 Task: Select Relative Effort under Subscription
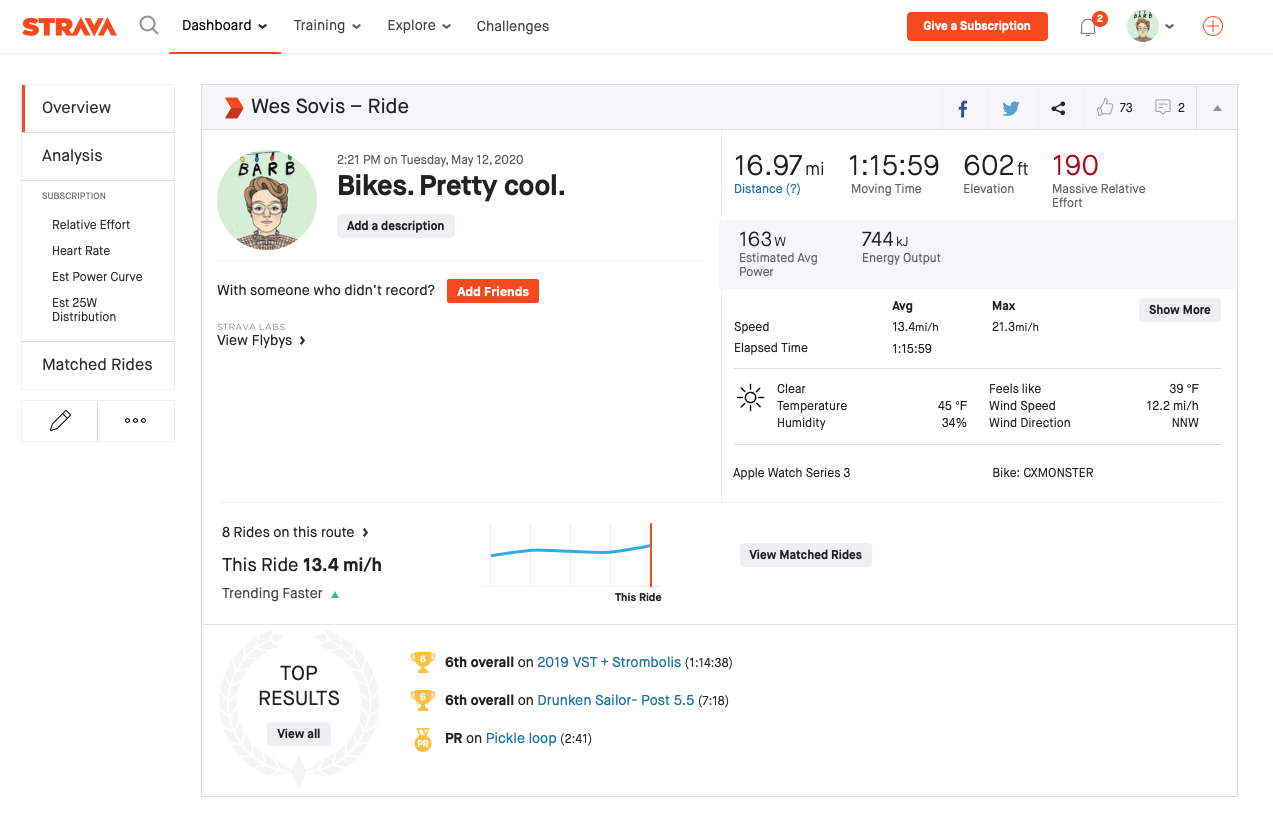click(88, 224)
